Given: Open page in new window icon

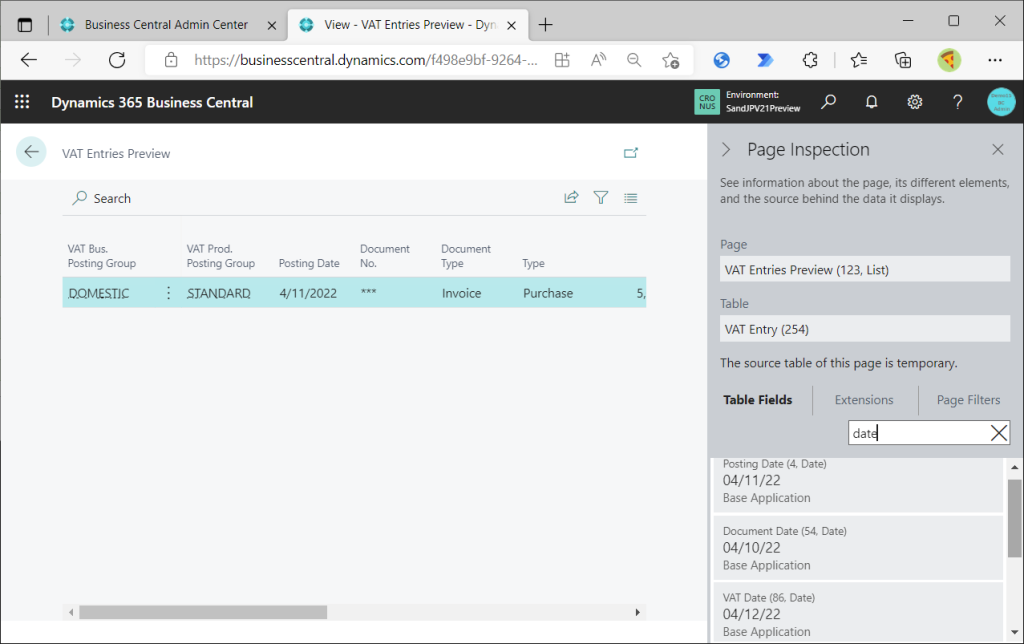Looking at the screenshot, I should [631, 153].
